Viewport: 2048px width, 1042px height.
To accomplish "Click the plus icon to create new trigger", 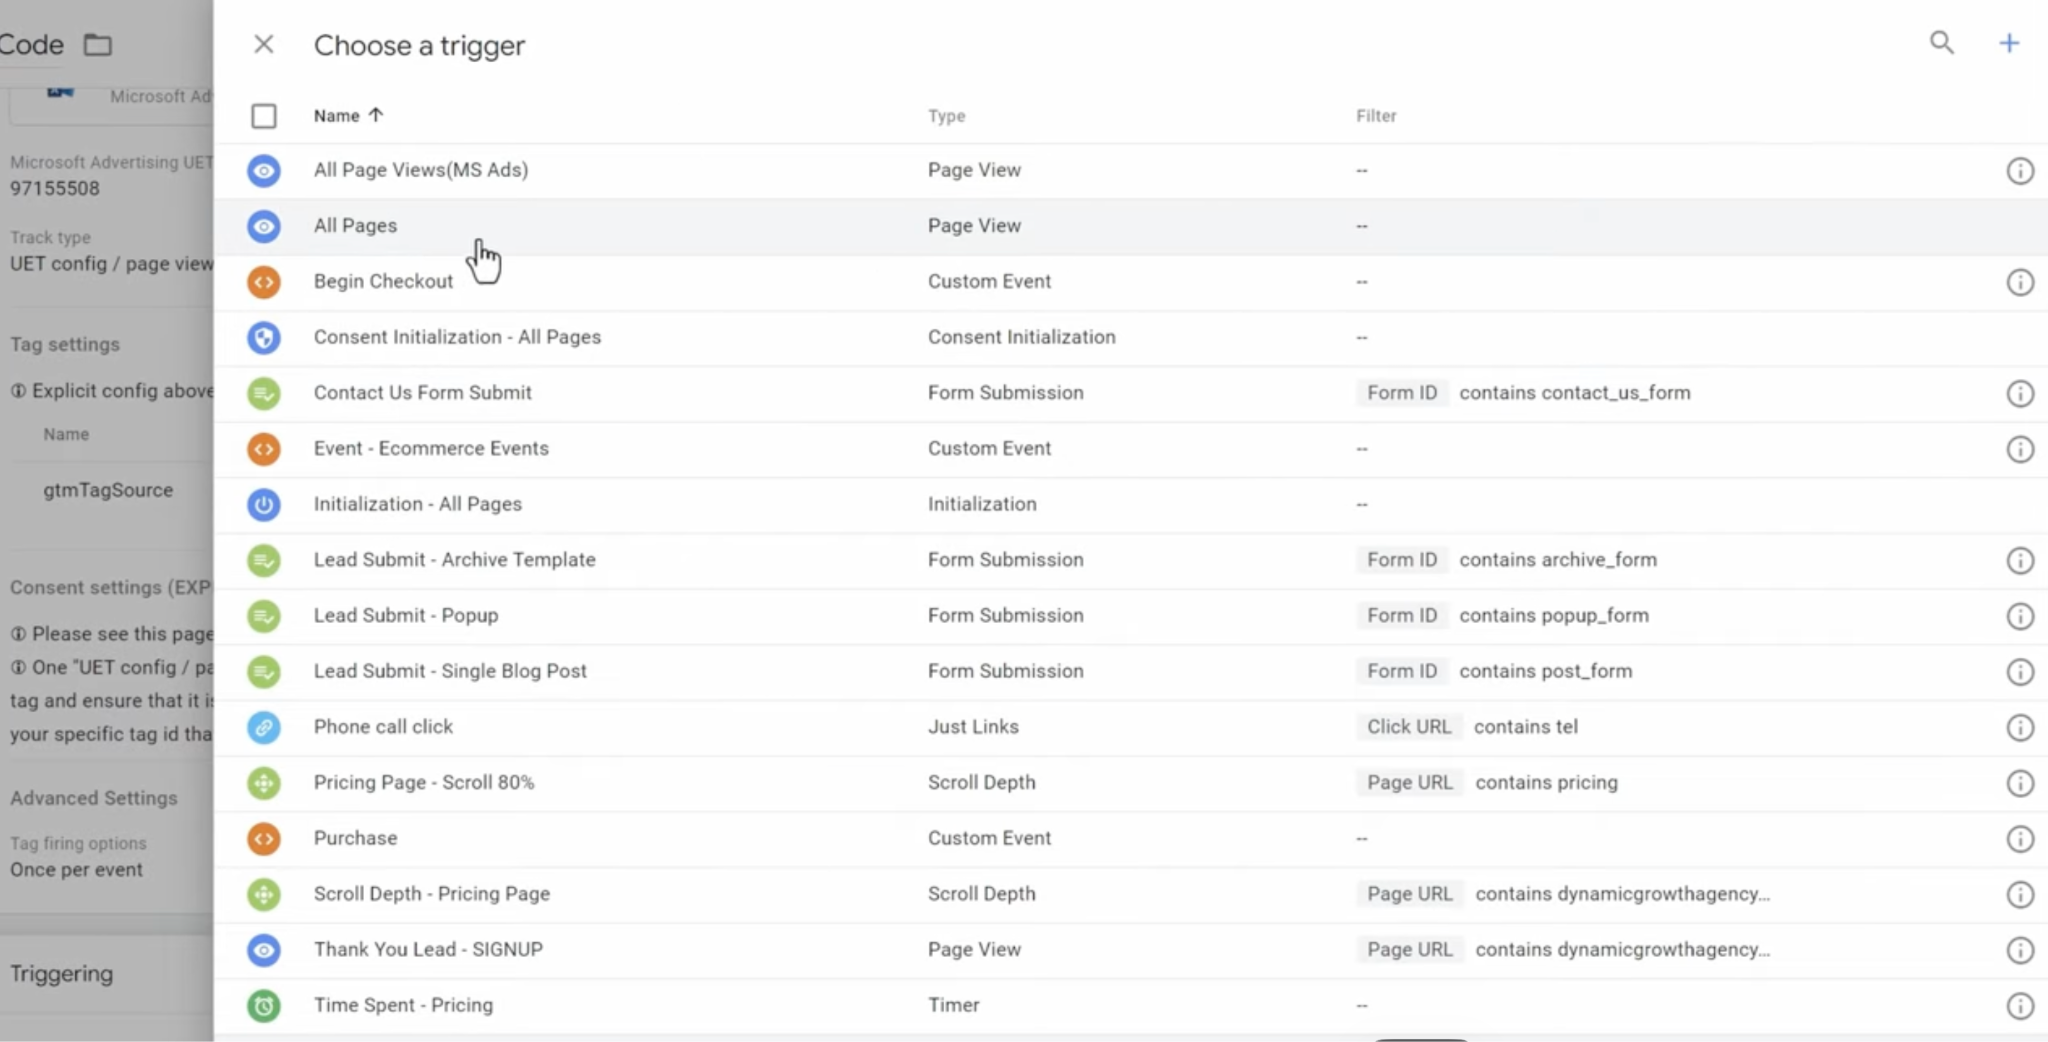I will pos(2008,43).
